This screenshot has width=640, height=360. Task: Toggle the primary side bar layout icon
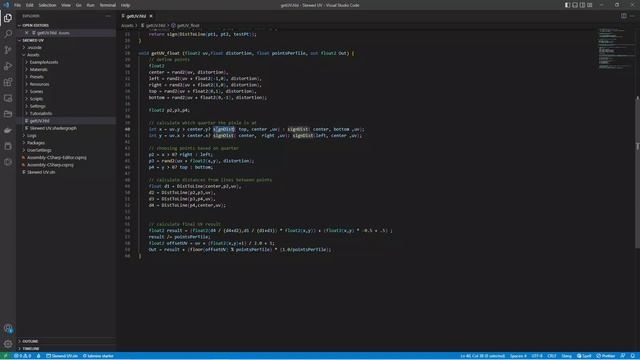(x=567, y=5)
